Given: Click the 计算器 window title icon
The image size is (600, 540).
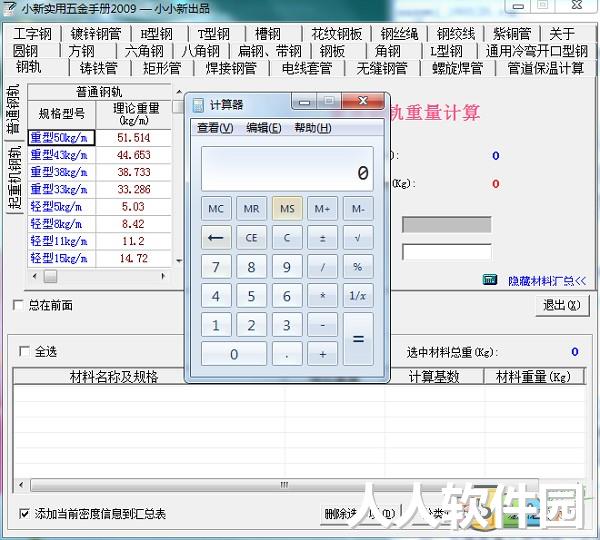Looking at the screenshot, I should tap(198, 104).
